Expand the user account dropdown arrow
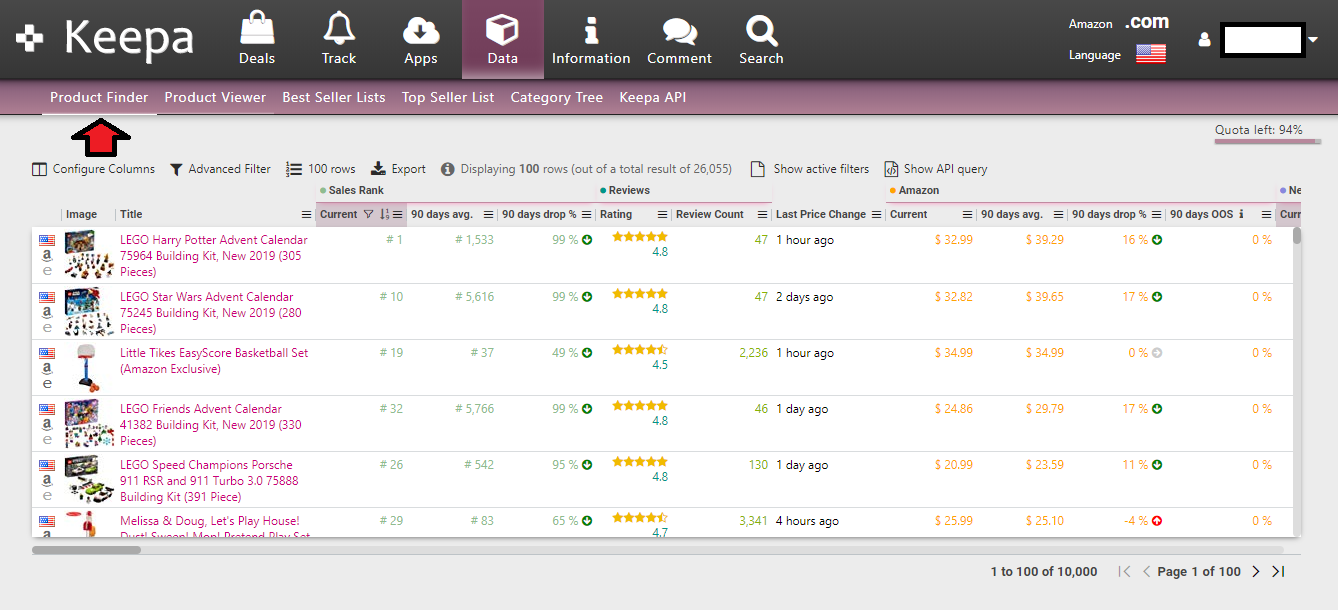The image size is (1338, 610). pyautogui.click(x=1313, y=40)
